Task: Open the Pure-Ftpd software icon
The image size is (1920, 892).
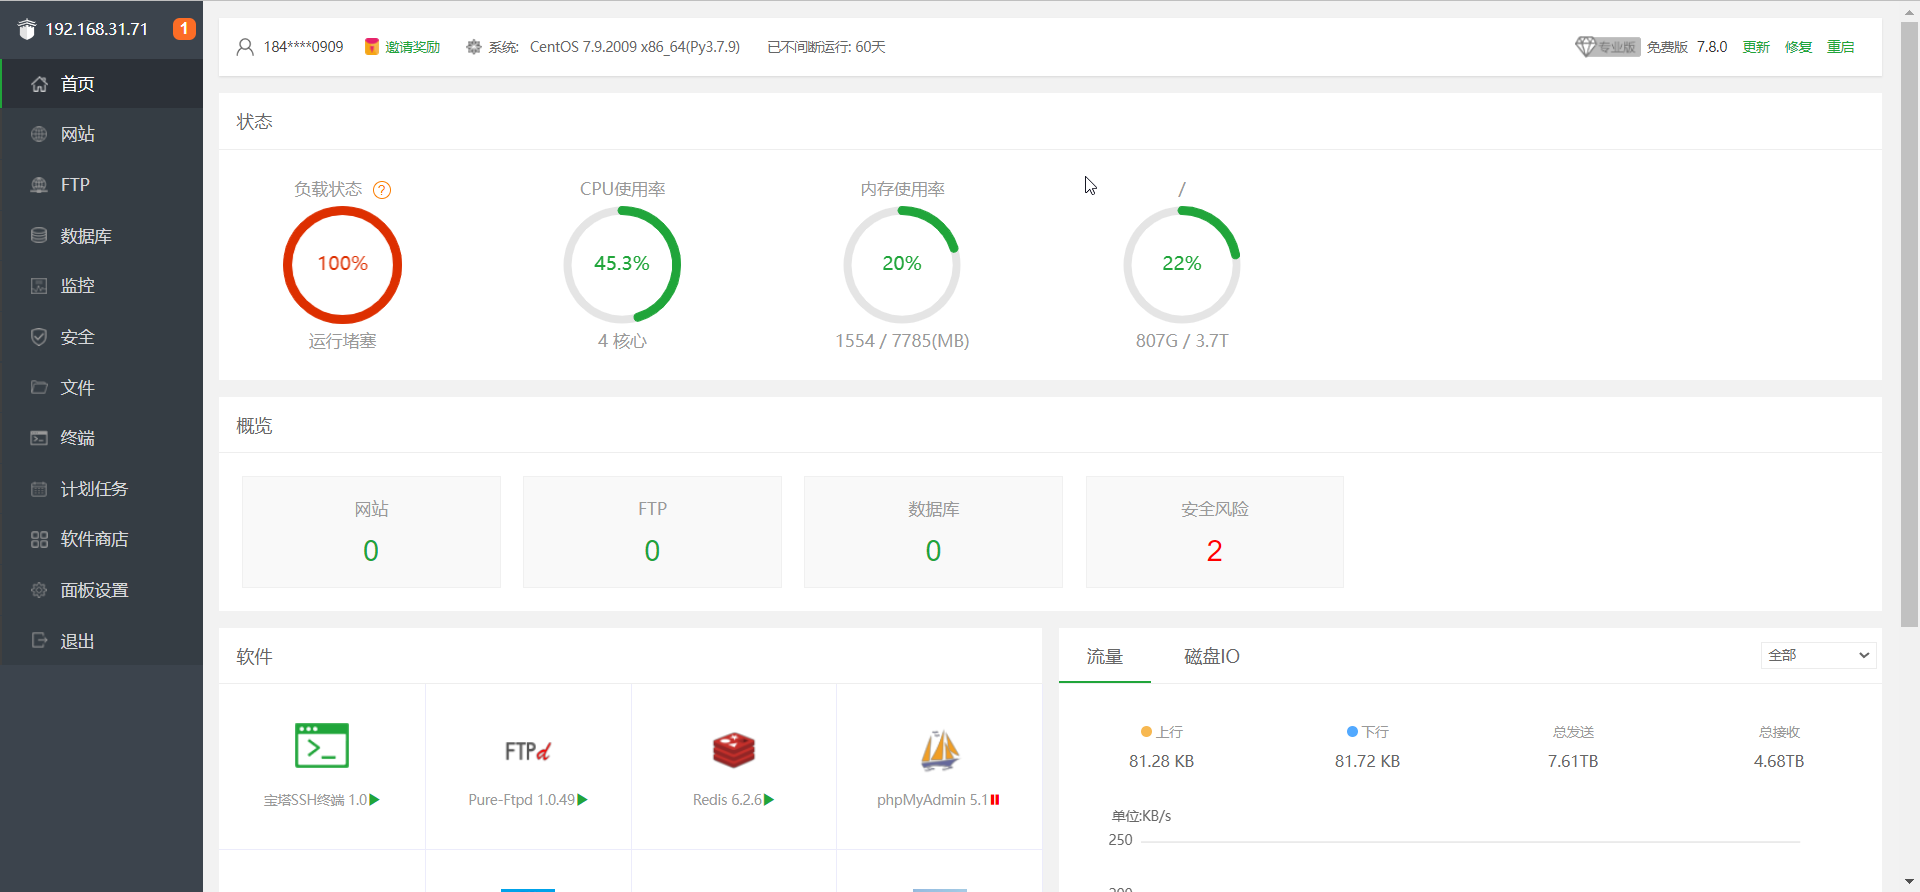Action: (528, 751)
